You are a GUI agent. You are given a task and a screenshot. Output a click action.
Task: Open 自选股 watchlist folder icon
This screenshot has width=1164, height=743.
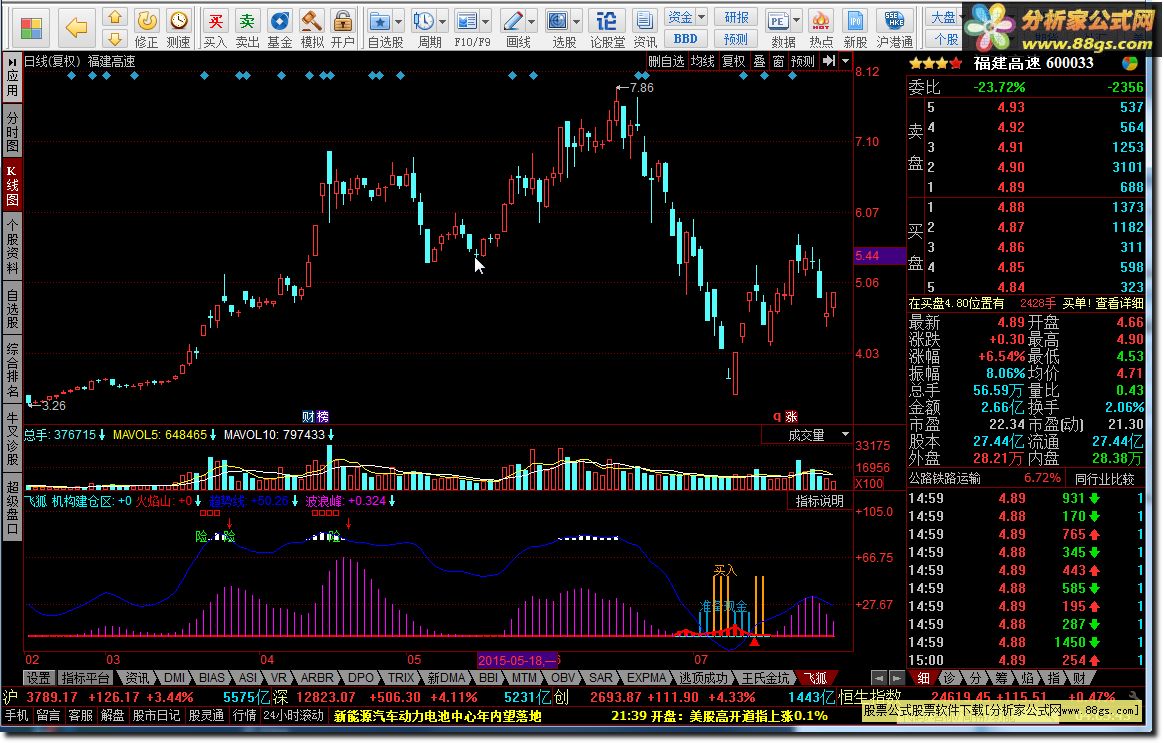pyautogui.click(x=381, y=28)
